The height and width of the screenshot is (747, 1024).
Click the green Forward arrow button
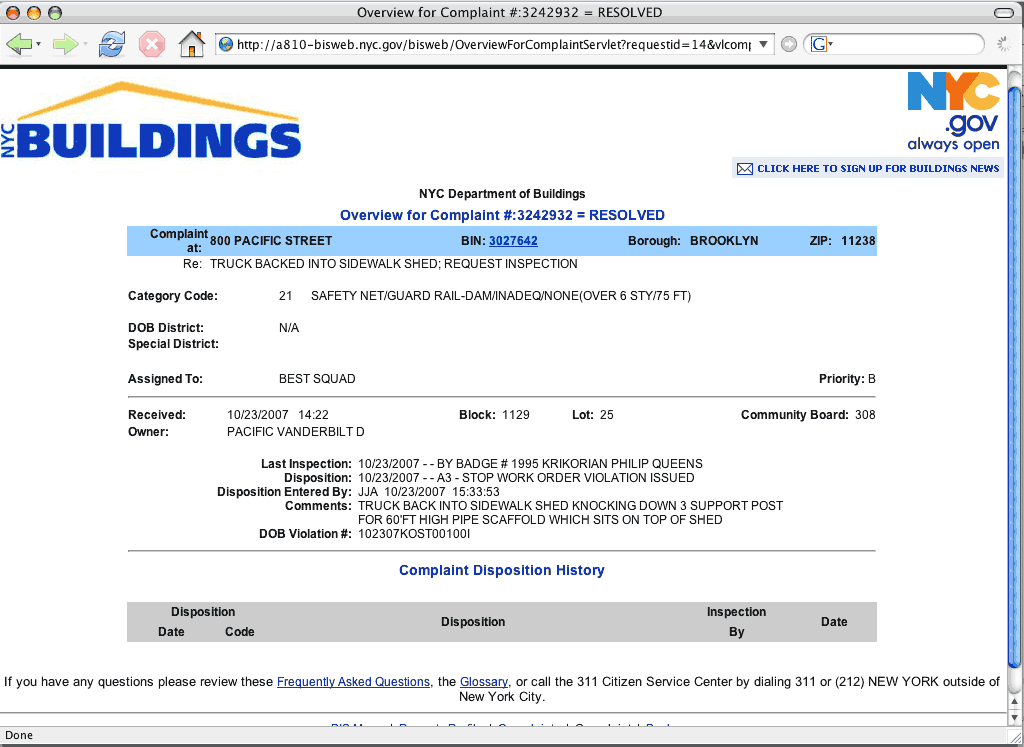coord(65,44)
